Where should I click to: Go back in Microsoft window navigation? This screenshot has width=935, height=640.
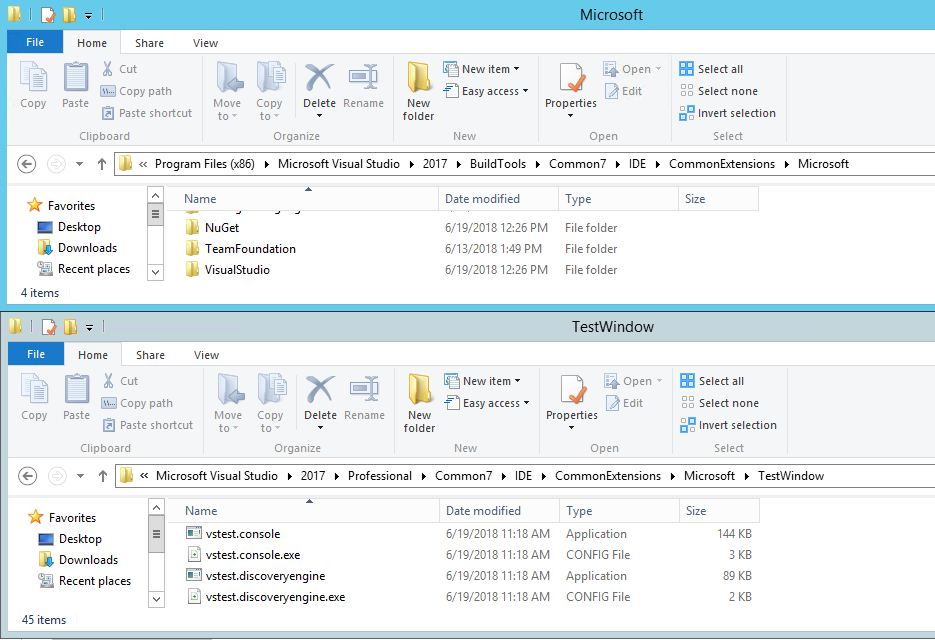[x=26, y=164]
